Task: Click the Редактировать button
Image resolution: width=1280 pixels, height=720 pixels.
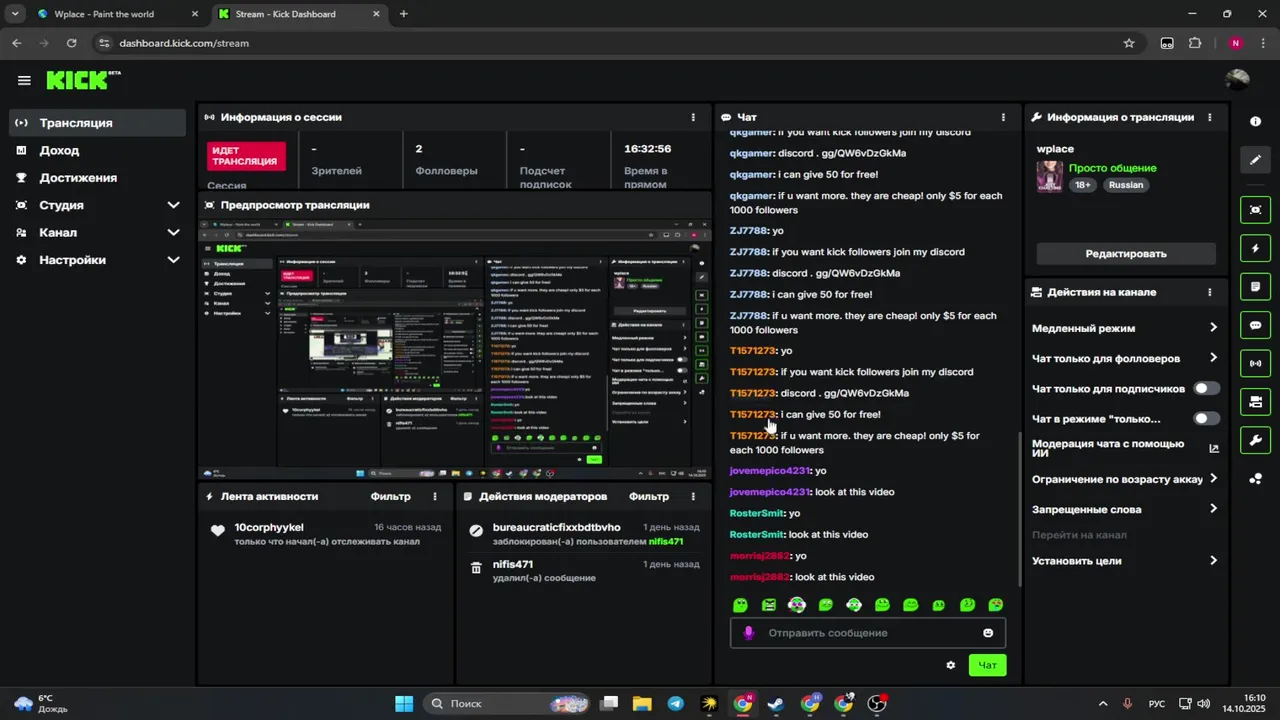Action: pyautogui.click(x=1126, y=254)
